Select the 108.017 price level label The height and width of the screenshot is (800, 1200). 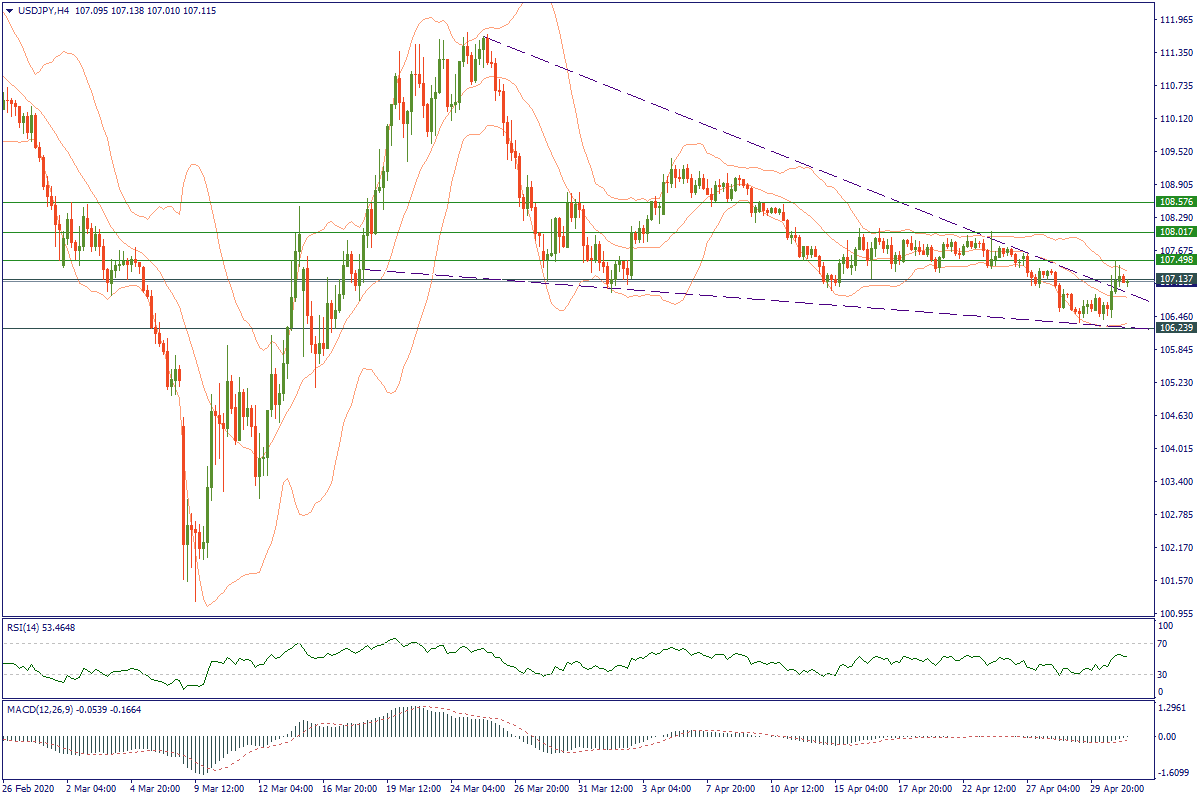(1176, 232)
